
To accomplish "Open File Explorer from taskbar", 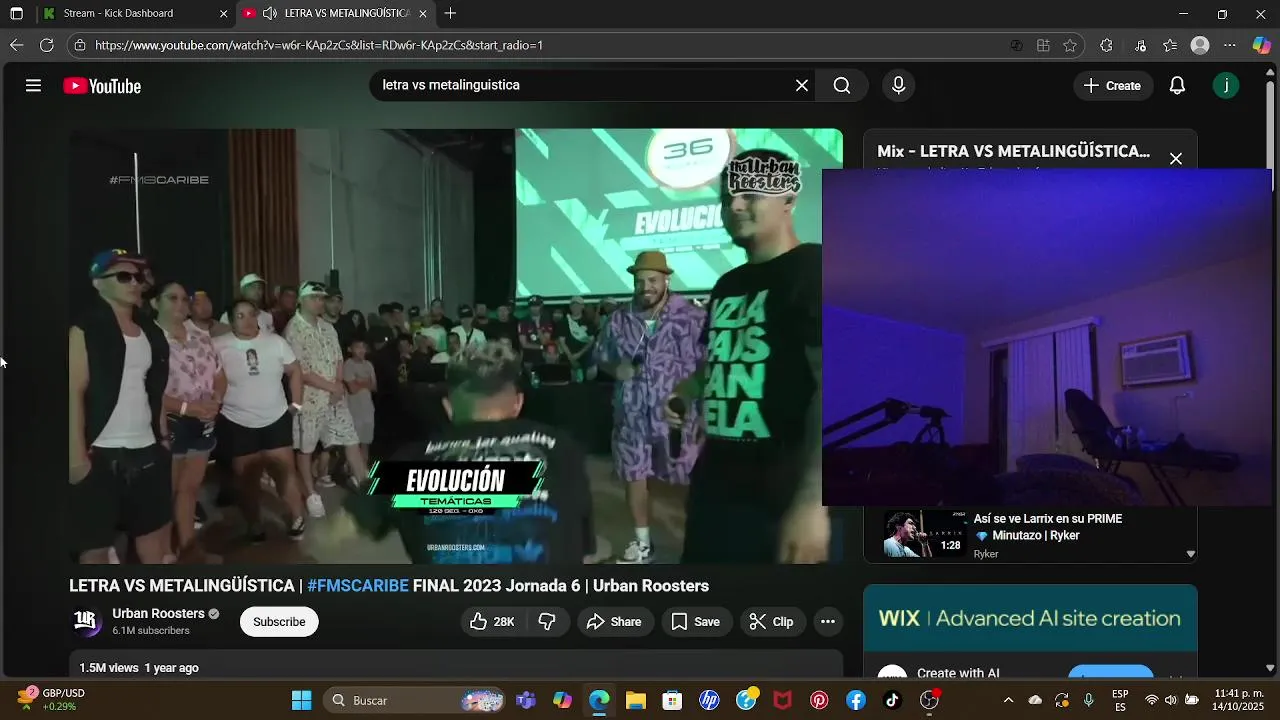I will (635, 700).
